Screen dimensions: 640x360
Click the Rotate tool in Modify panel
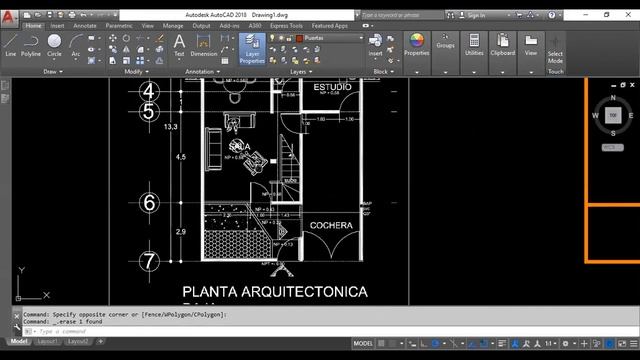(x=126, y=38)
